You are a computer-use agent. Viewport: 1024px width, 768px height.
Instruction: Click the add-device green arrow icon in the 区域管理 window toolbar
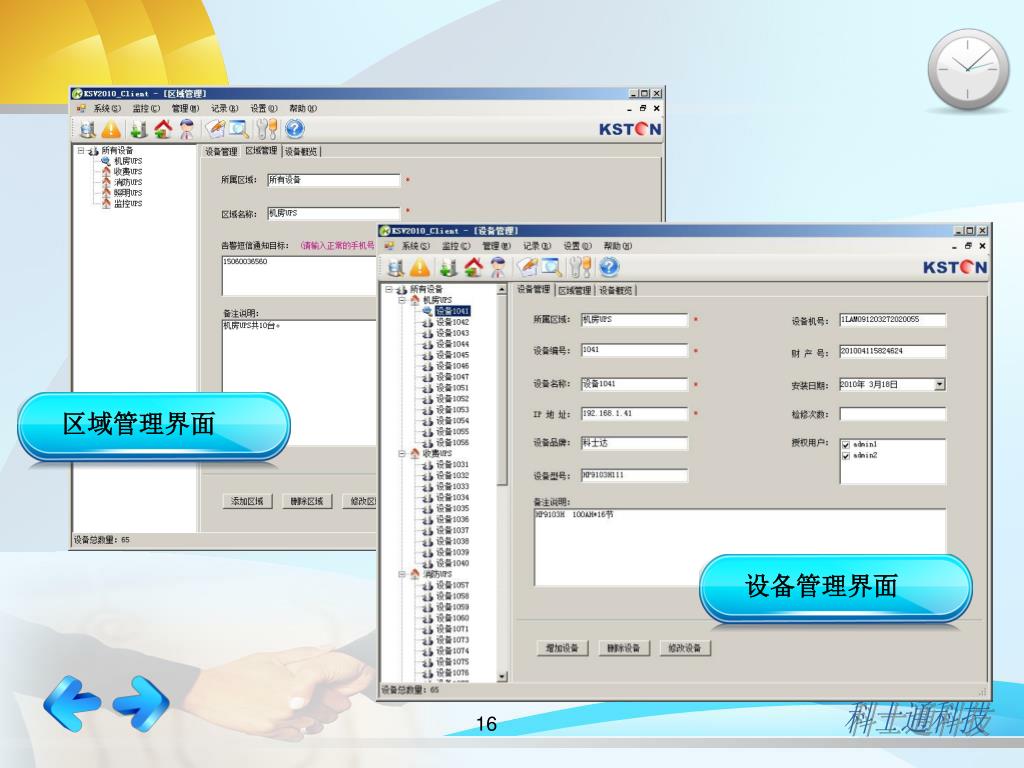click(x=138, y=129)
